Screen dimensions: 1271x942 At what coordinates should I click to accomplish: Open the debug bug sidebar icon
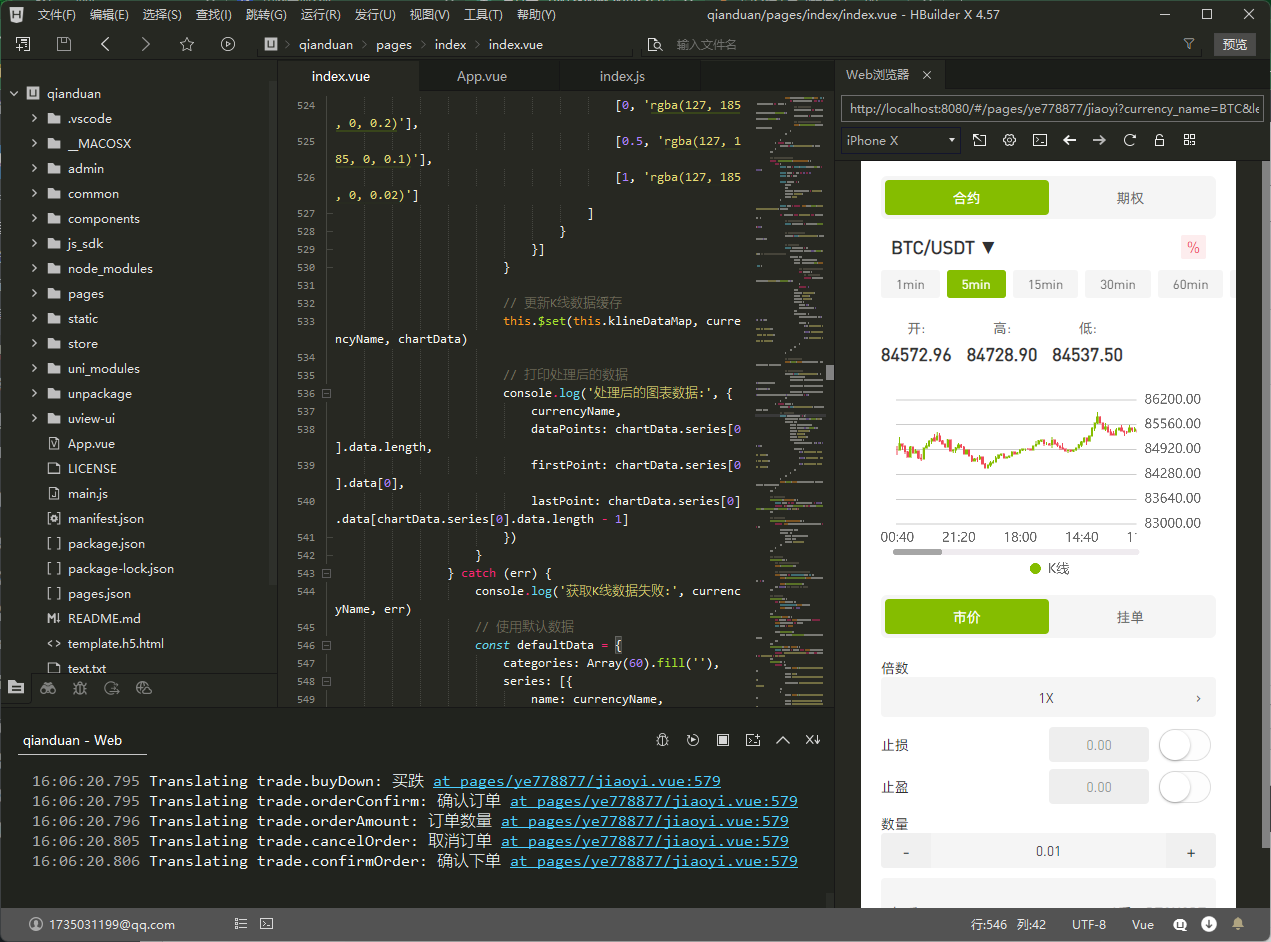[x=80, y=687]
